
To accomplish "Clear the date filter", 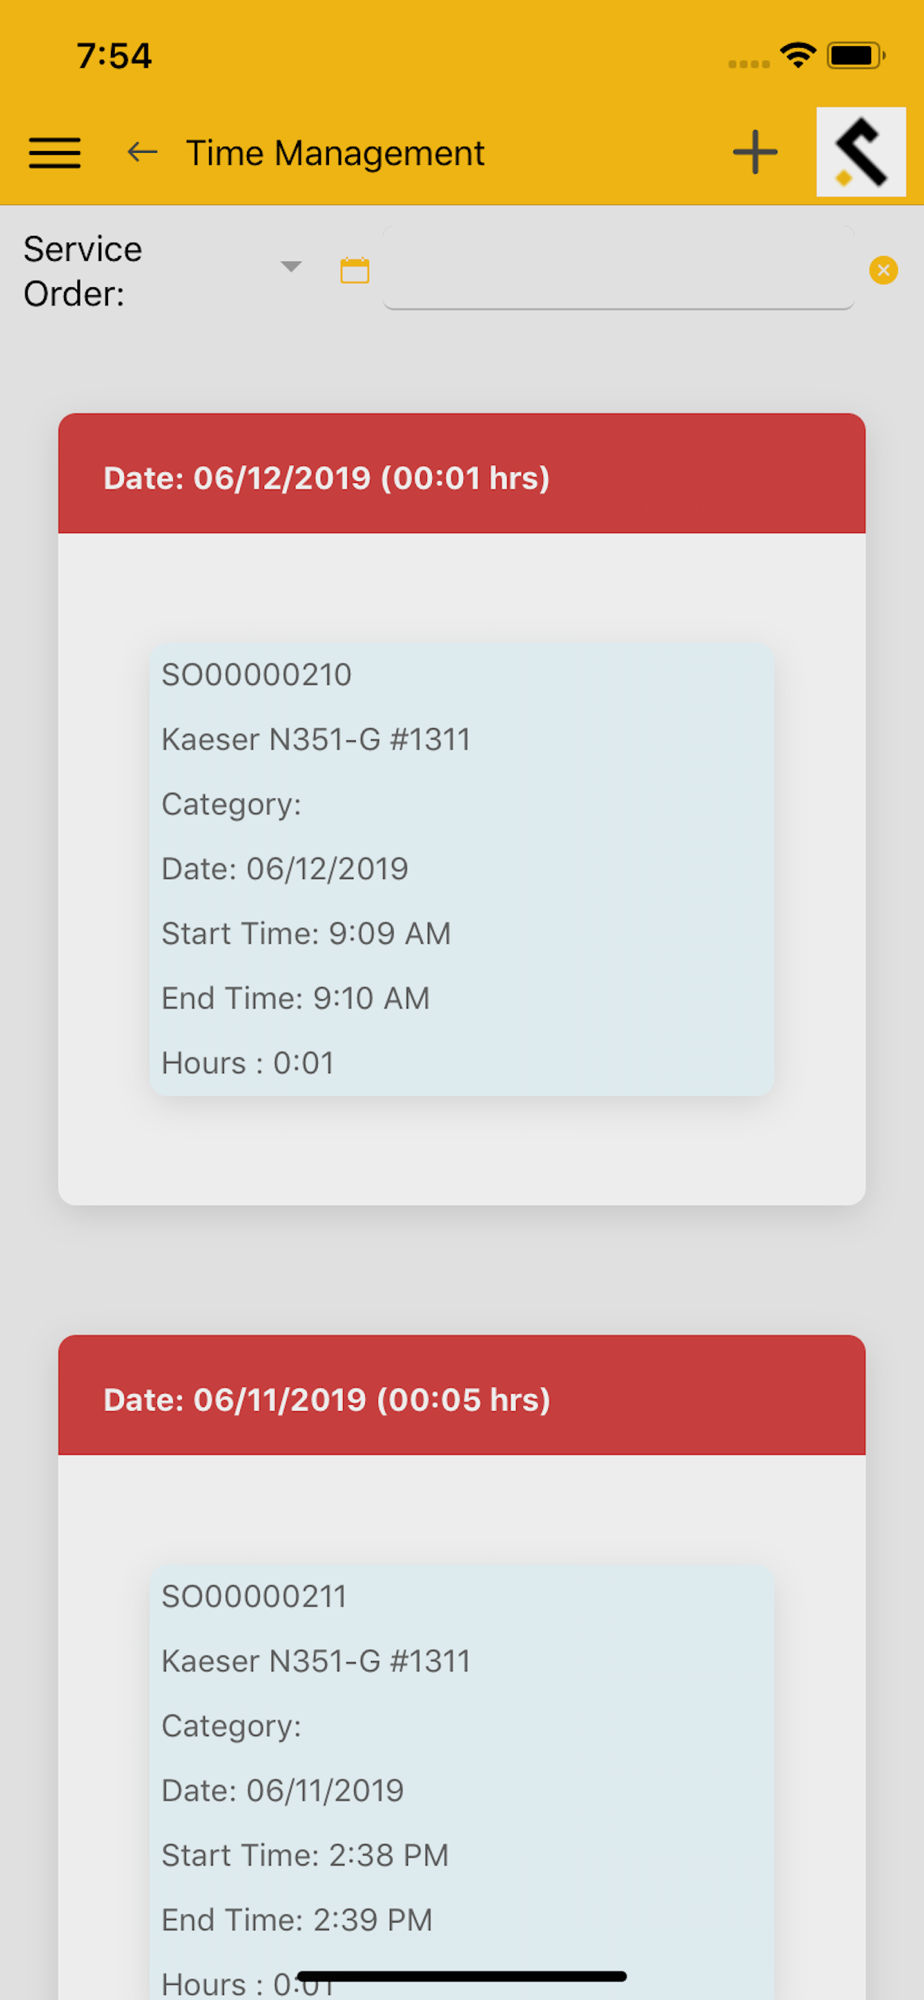I will click(x=883, y=270).
